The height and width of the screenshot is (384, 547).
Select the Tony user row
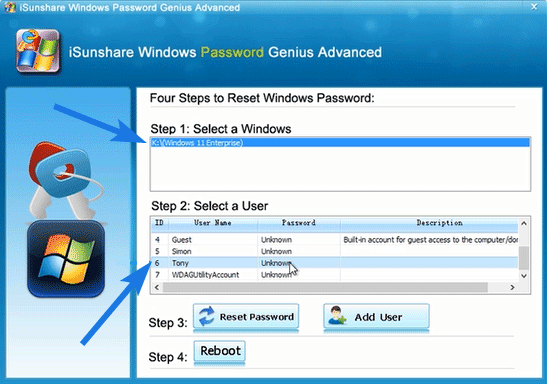(x=334, y=263)
